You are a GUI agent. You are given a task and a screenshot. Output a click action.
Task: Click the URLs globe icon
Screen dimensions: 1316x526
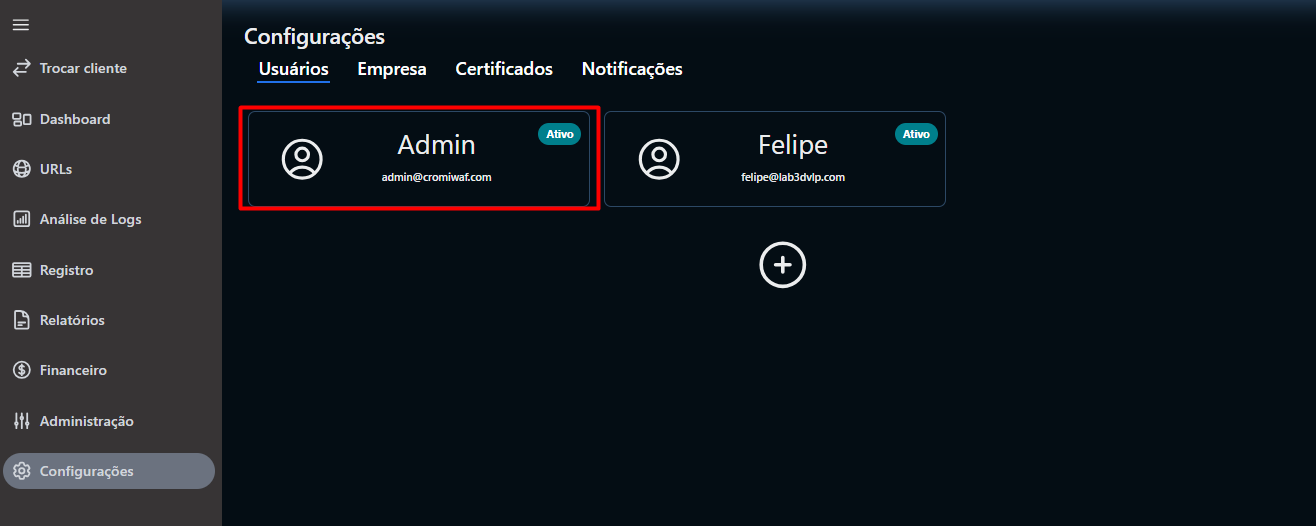click(21, 169)
